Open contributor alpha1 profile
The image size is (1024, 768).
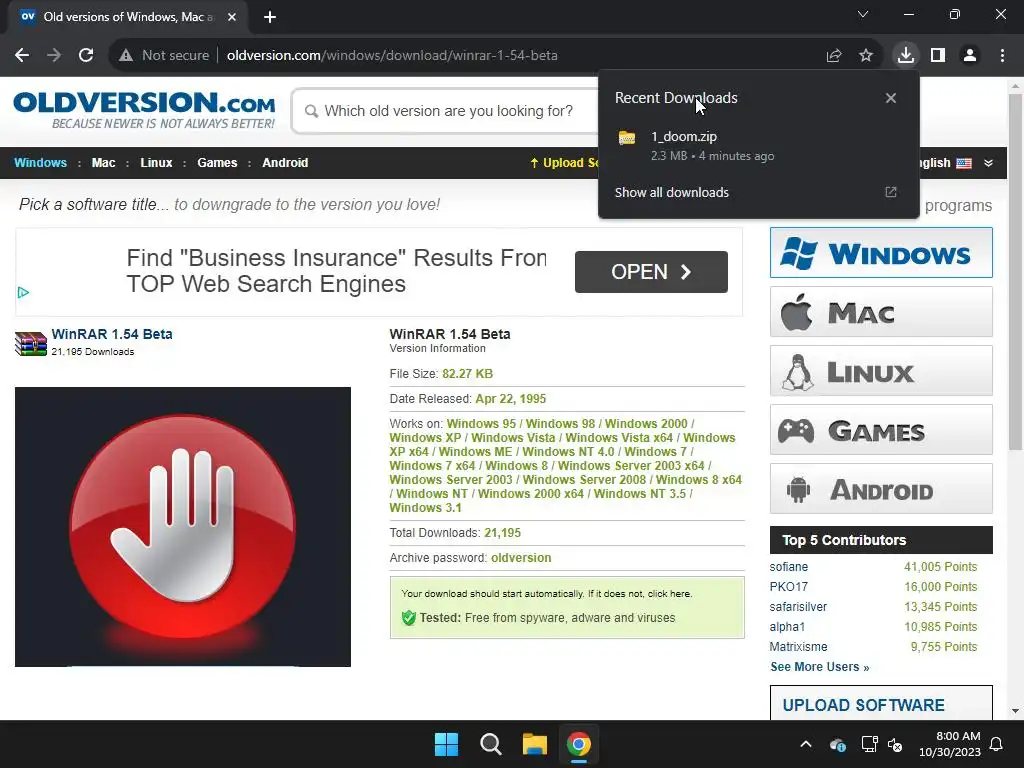[x=787, y=627]
